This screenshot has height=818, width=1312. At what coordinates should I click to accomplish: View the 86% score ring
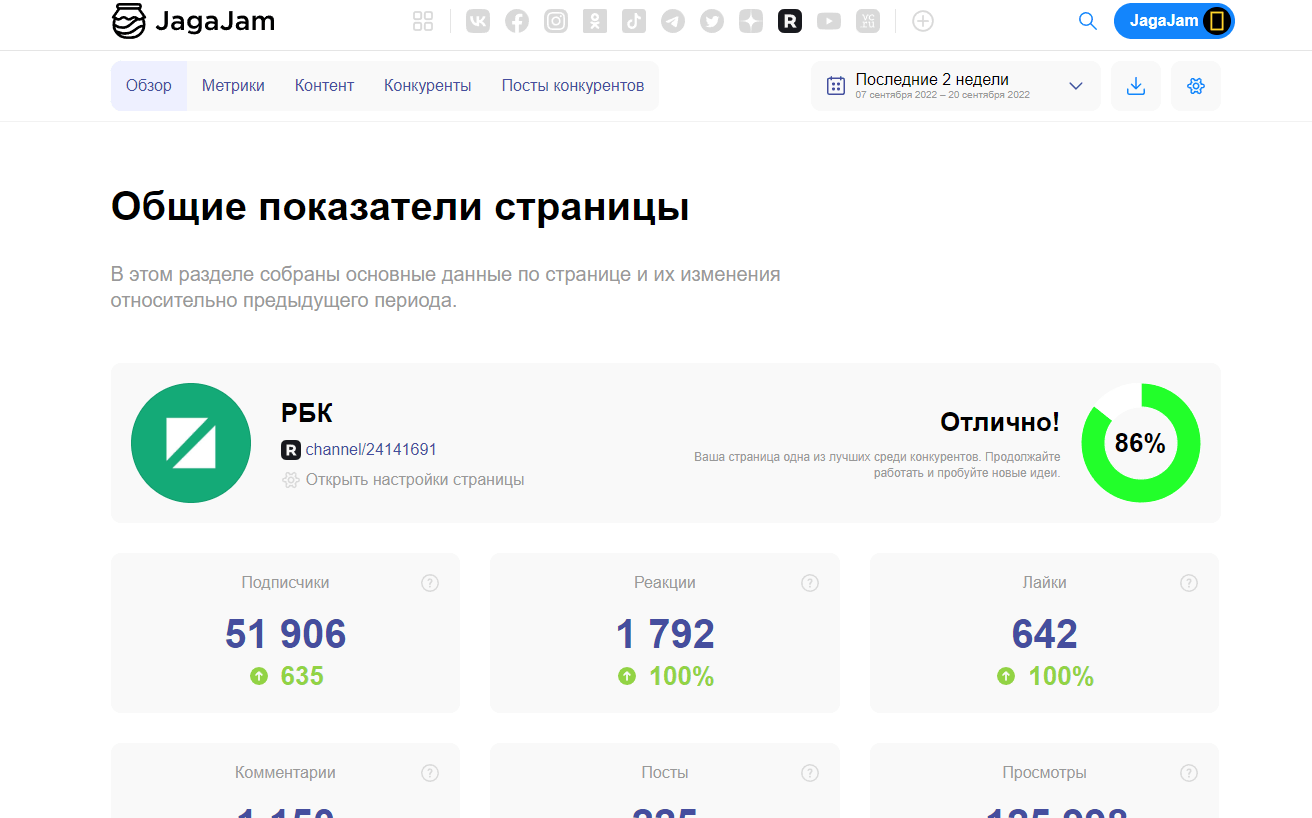(1141, 443)
